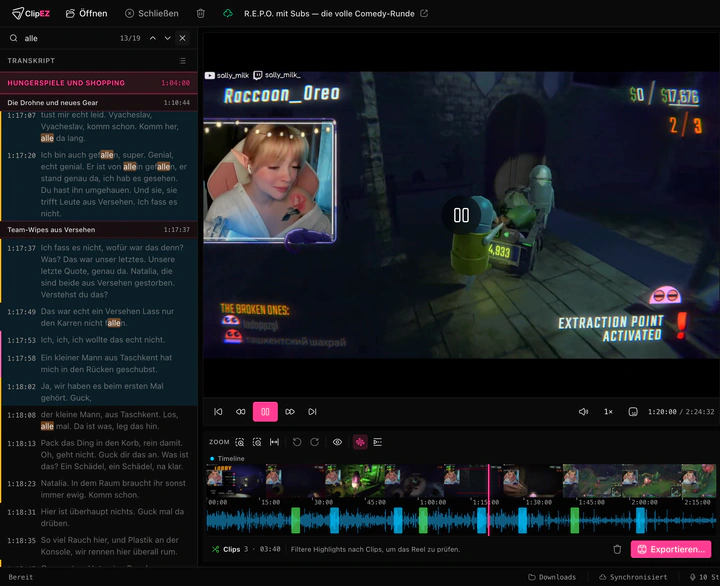Click the green cloud sync icon

(x=228, y=13)
